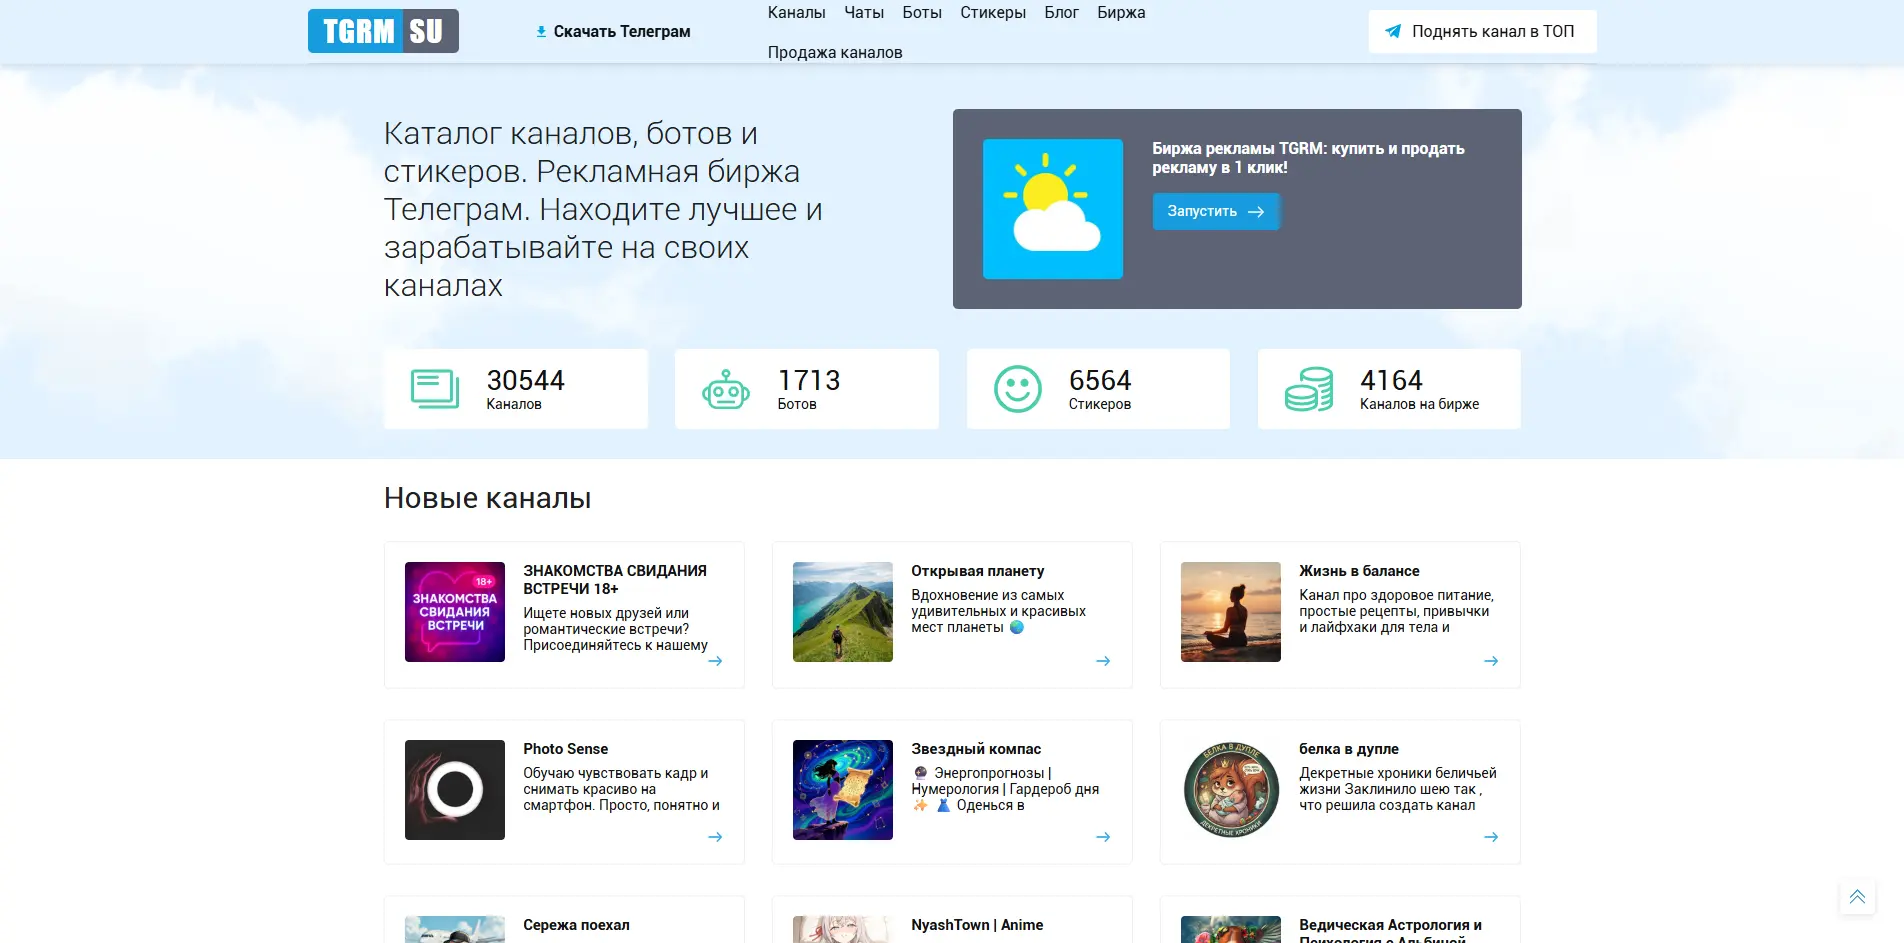Click the scroll-to-top arrow button
This screenshot has height=943, width=1904.
[1858, 896]
